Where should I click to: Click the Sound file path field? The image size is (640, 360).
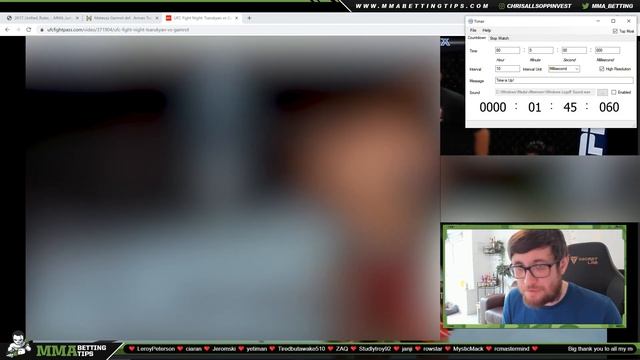(545, 92)
